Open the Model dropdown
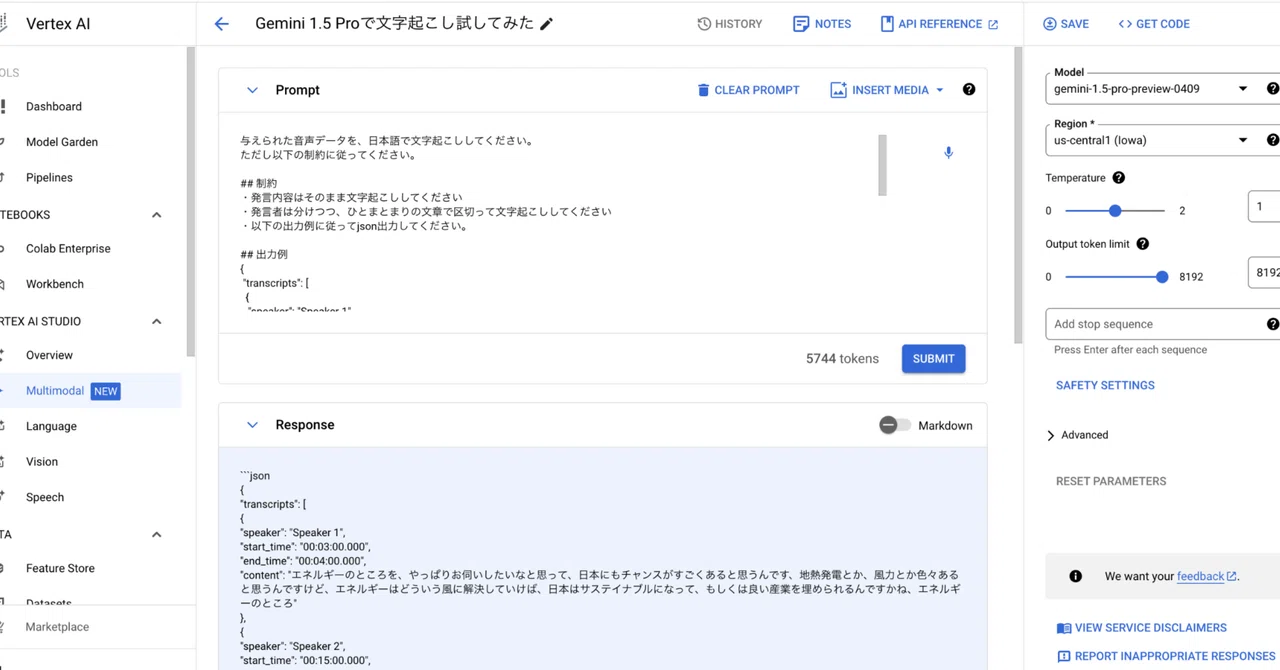1280x670 pixels. 1161,89
